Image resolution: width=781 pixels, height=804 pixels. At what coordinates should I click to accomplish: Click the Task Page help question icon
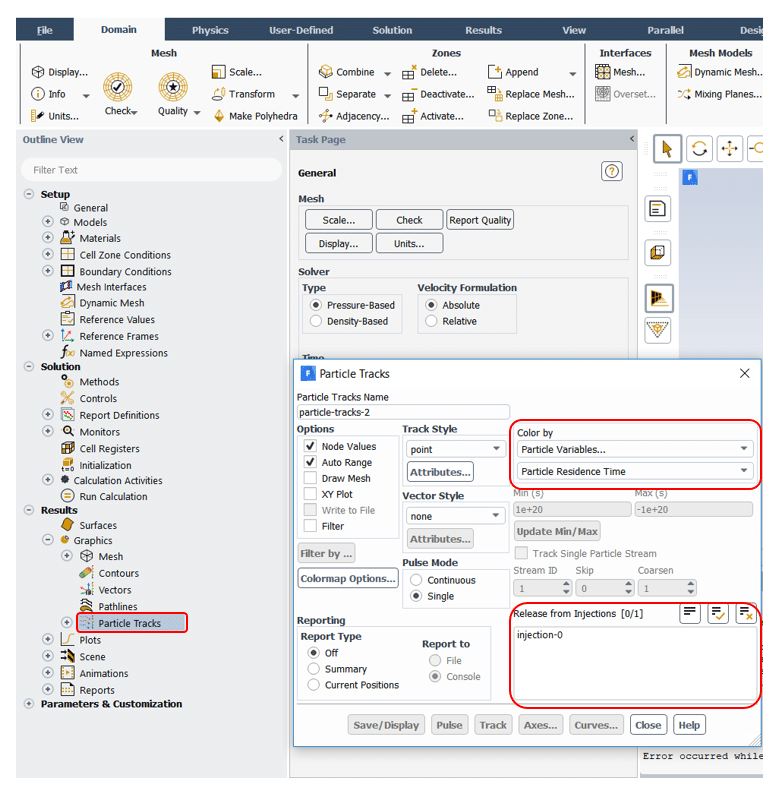pyautogui.click(x=611, y=172)
